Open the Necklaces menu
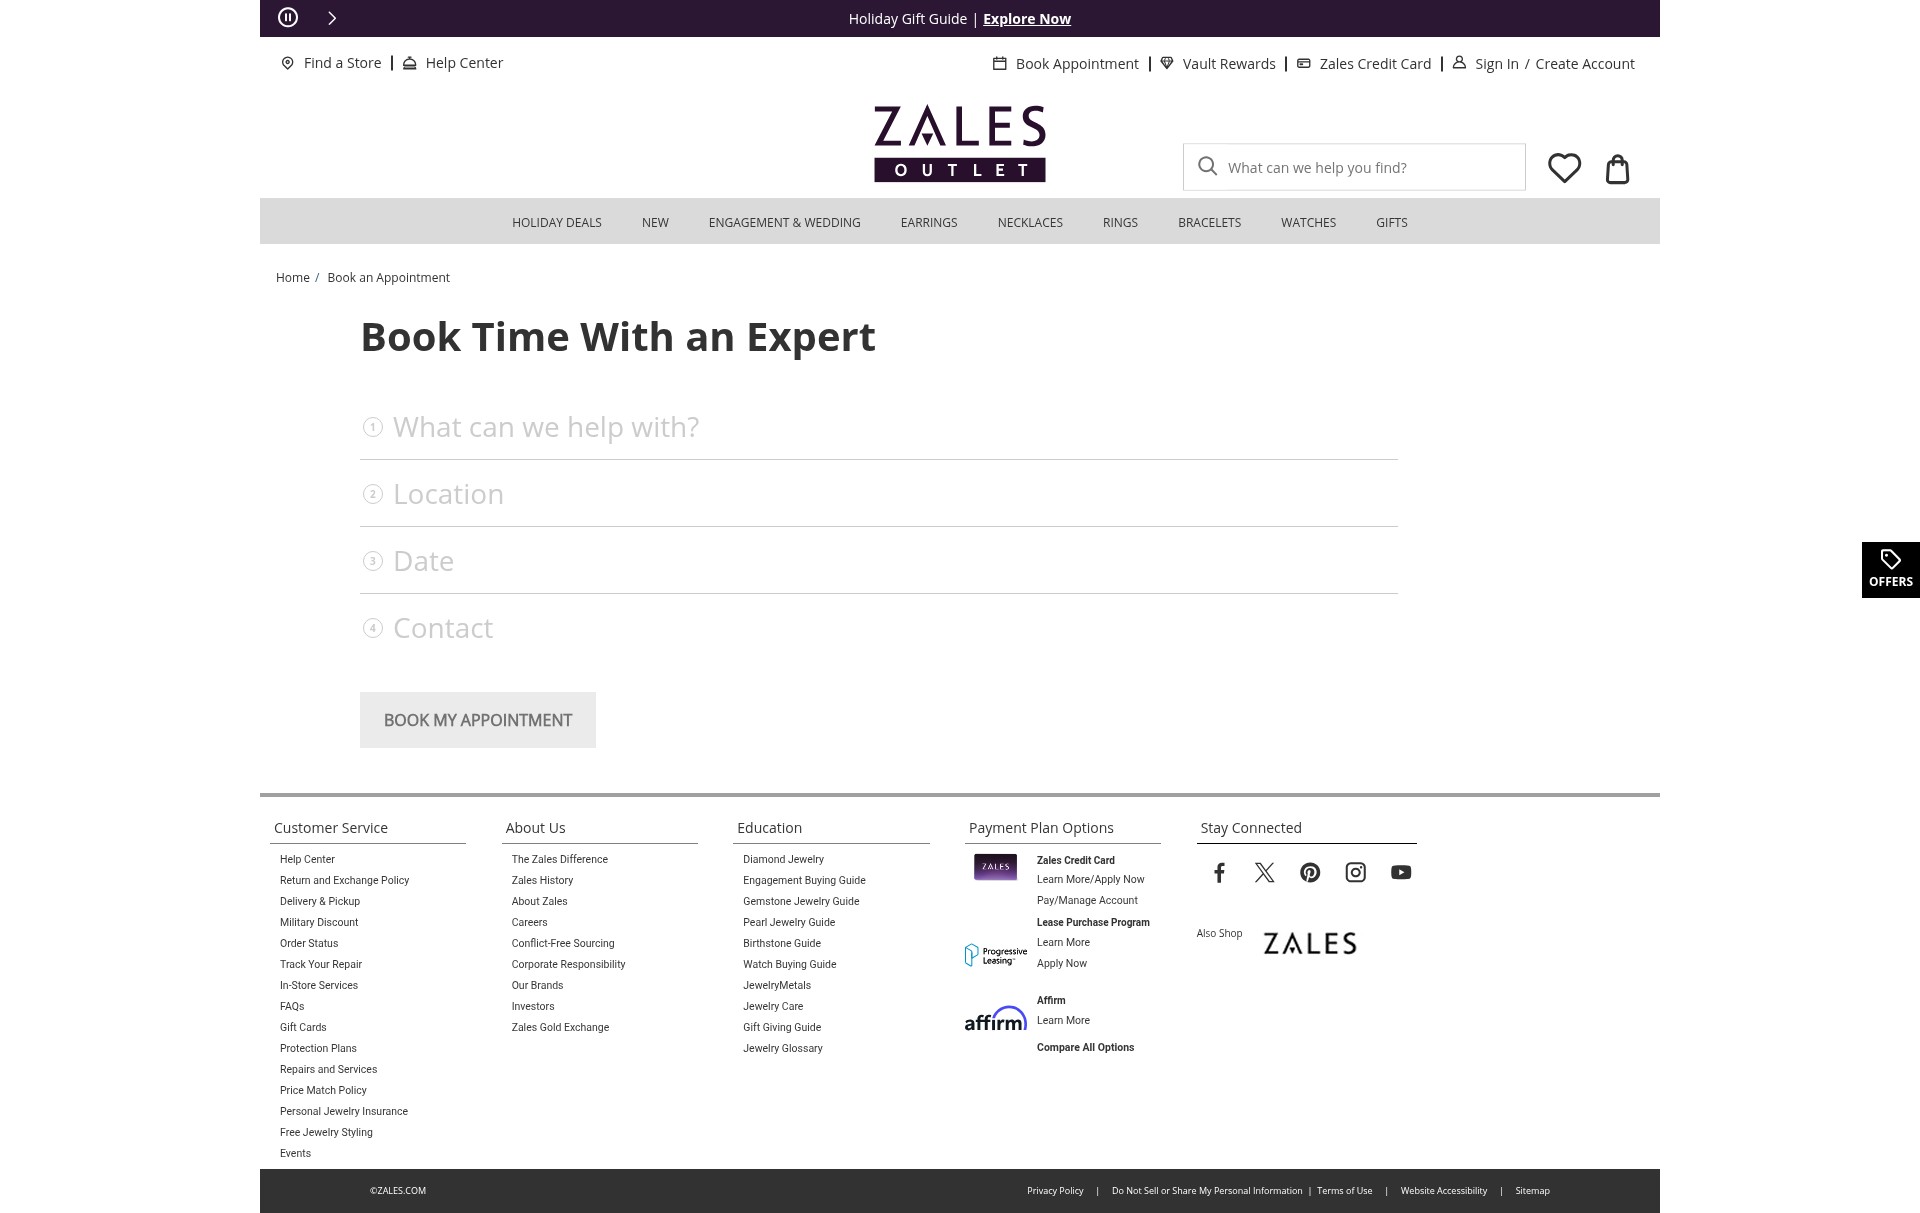Screen dimensions: 1920x1213 [1030, 222]
